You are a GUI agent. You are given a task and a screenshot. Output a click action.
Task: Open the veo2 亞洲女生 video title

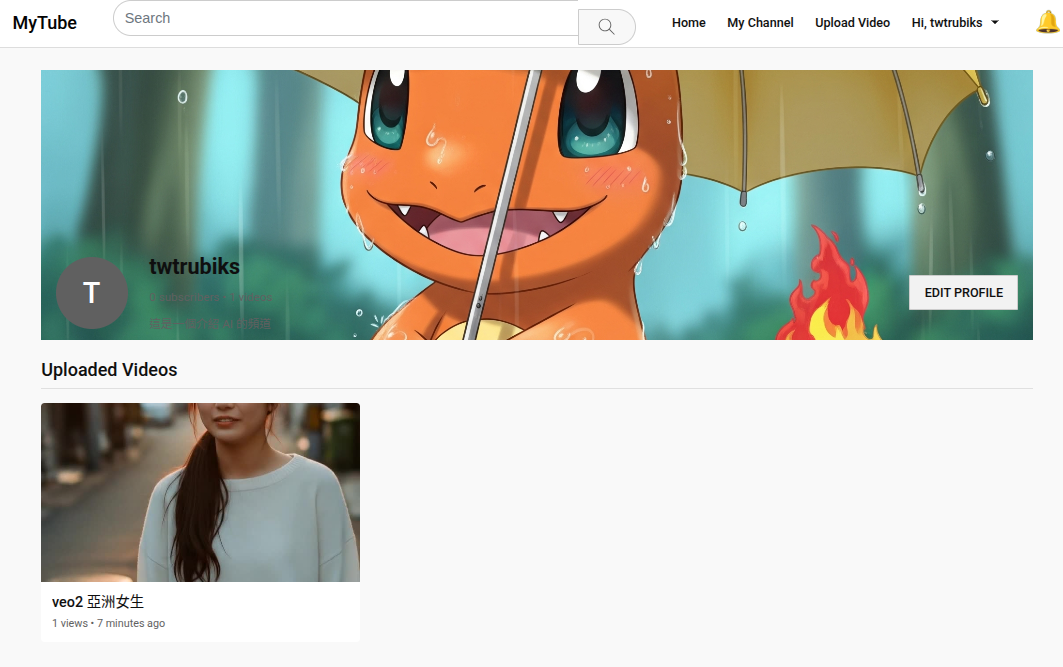(98, 602)
